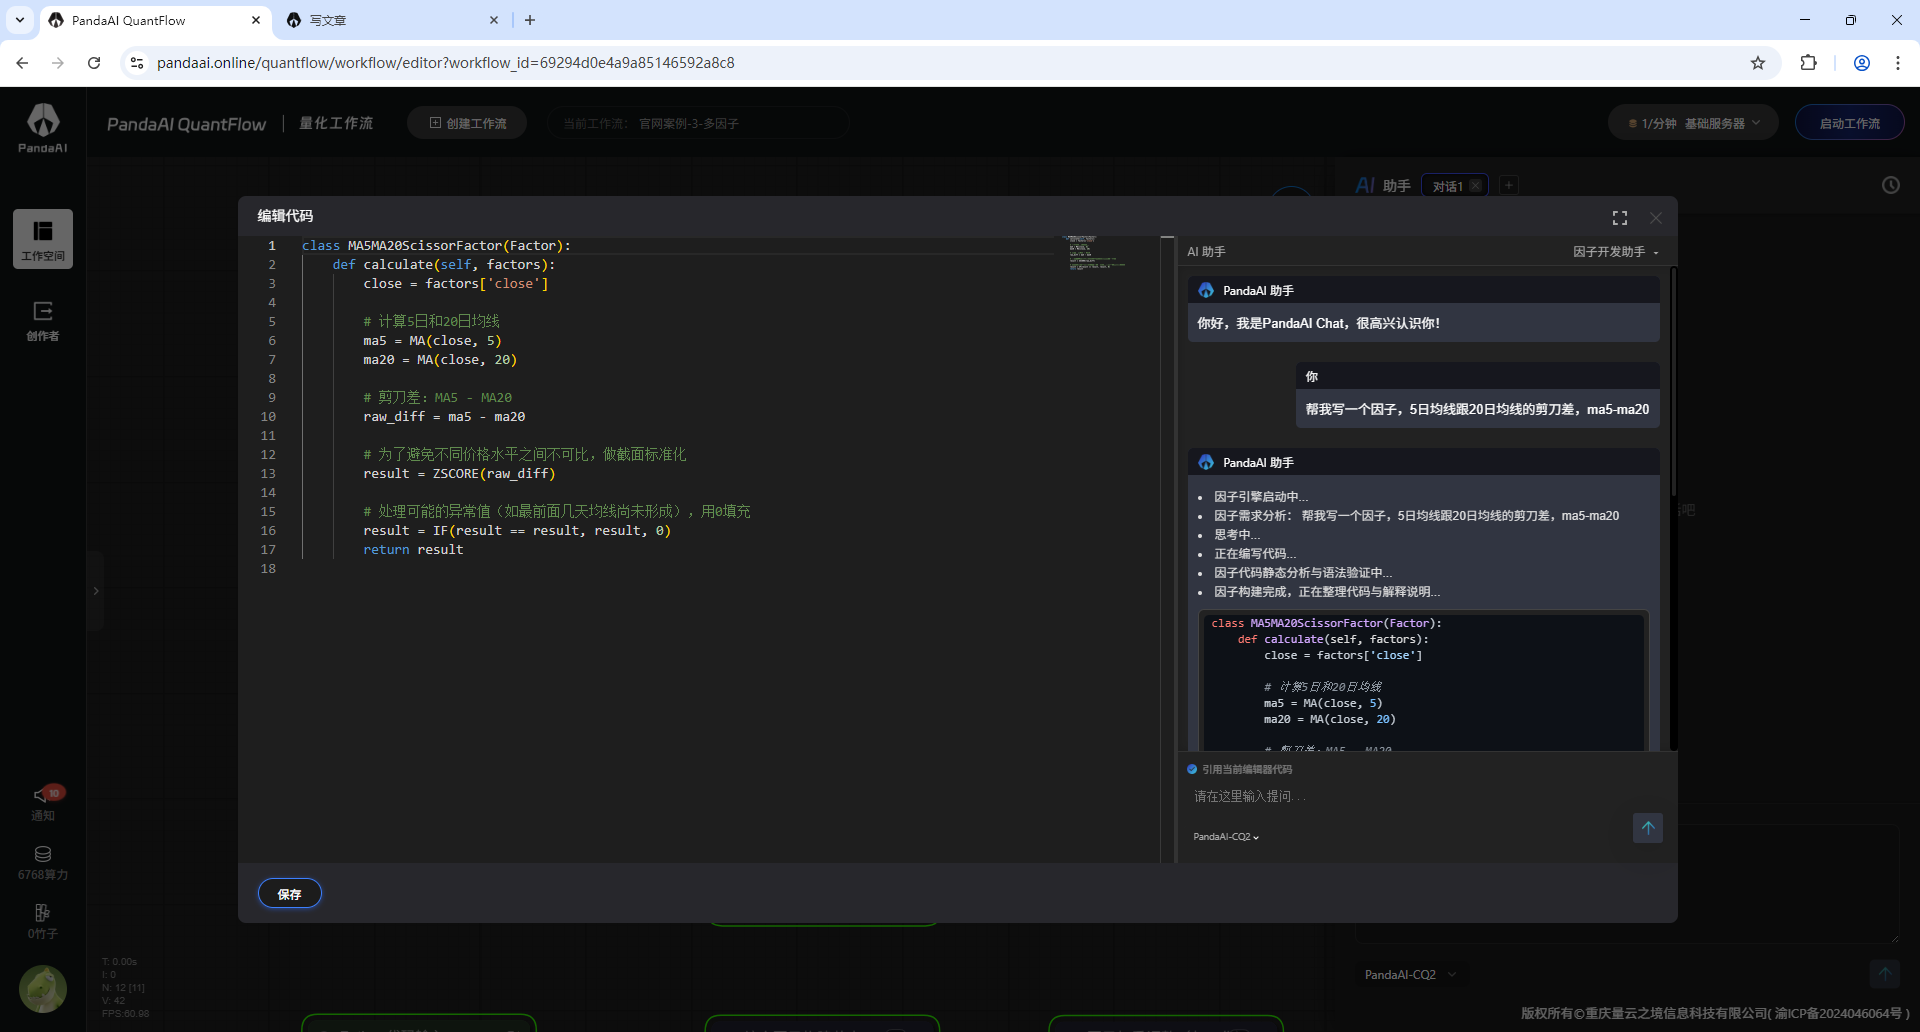Click the 编辑代码 dialog title
Image resolution: width=1920 pixels, height=1032 pixels.
(x=285, y=216)
